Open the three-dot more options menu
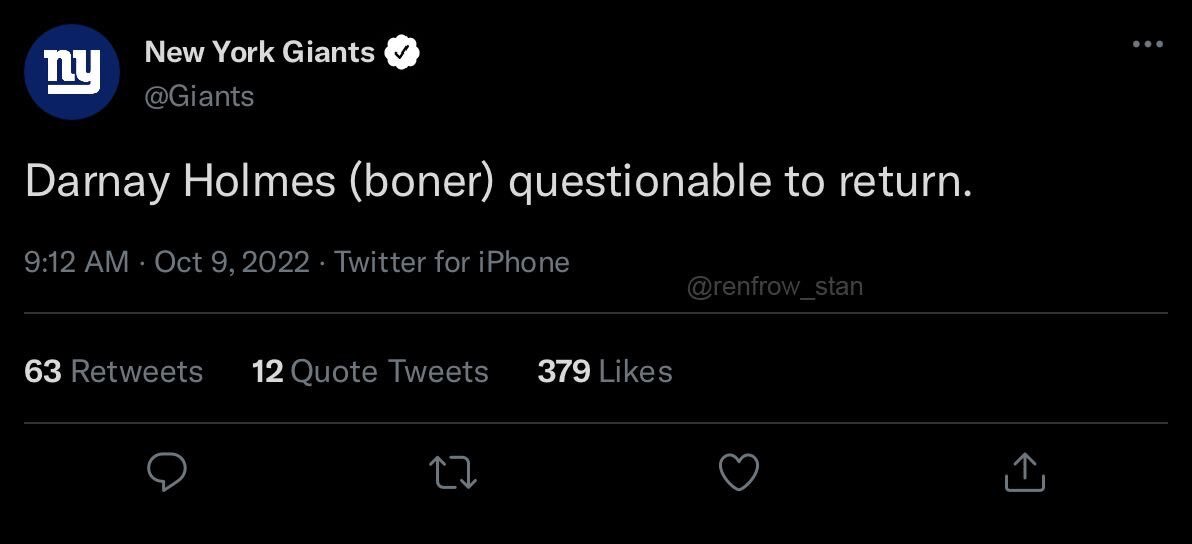The image size is (1192, 544). coord(1148,44)
